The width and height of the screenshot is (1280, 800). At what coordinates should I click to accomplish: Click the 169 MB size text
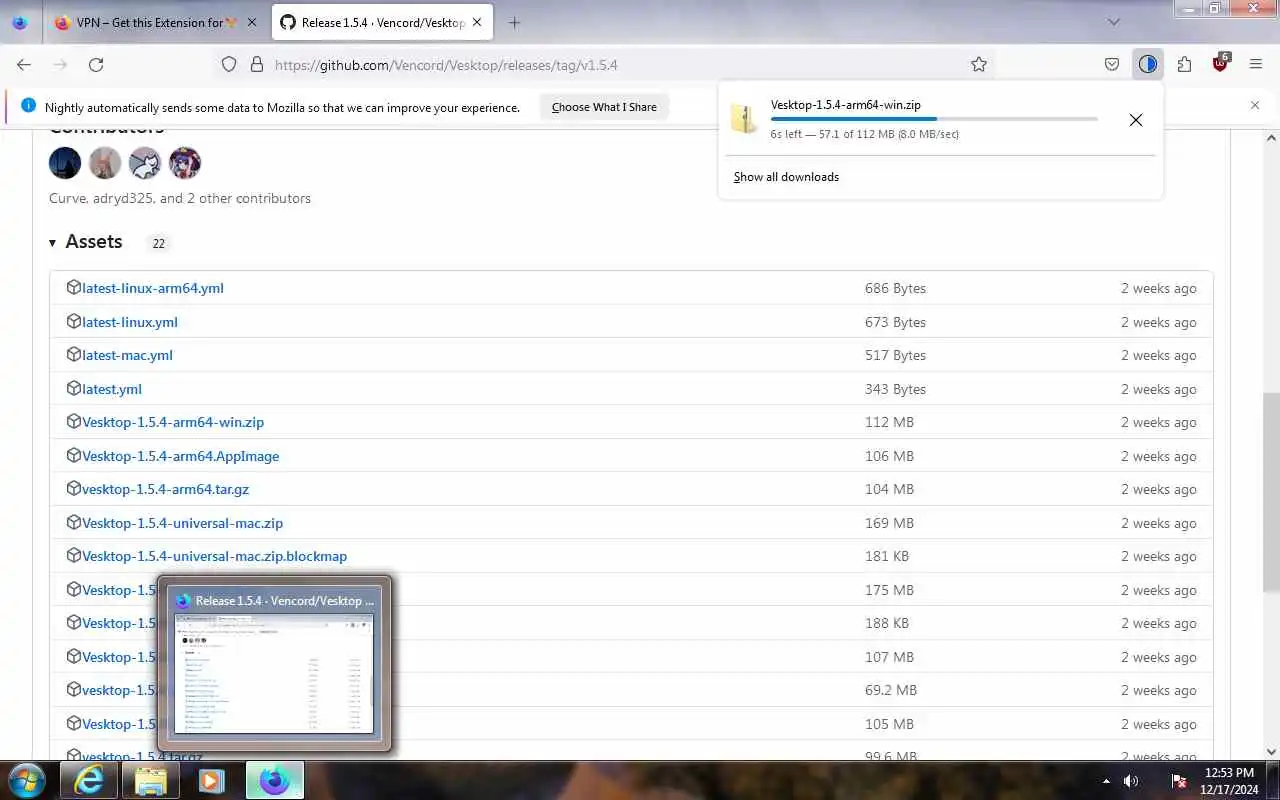point(889,523)
